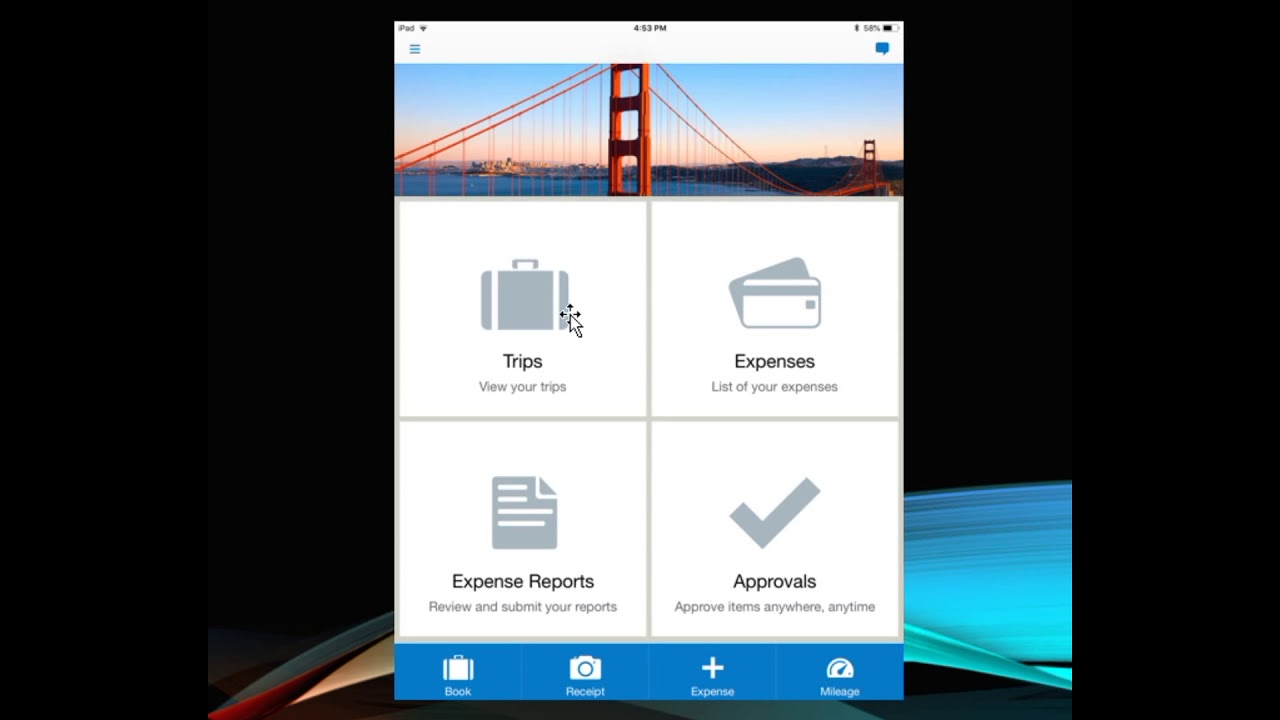The width and height of the screenshot is (1280, 720).
Task: Click the 'View your trips' text
Action: pyautogui.click(x=523, y=387)
